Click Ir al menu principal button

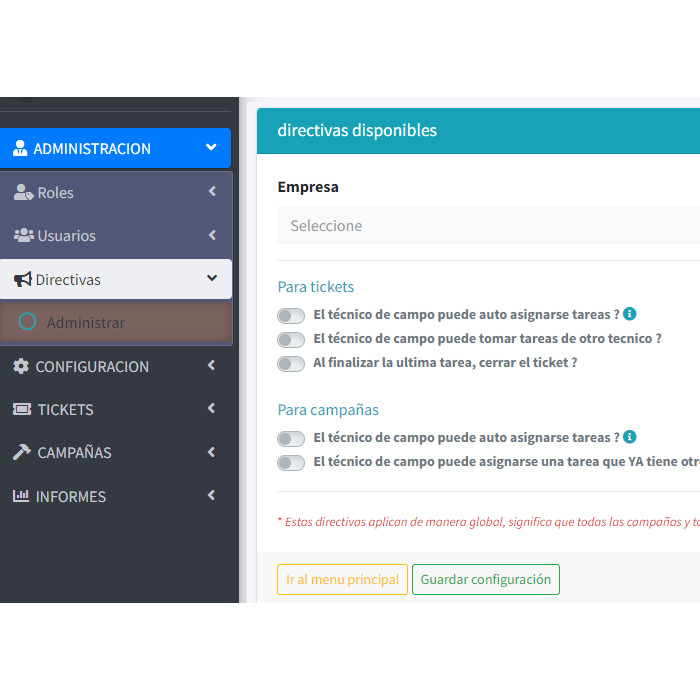pyautogui.click(x=342, y=580)
